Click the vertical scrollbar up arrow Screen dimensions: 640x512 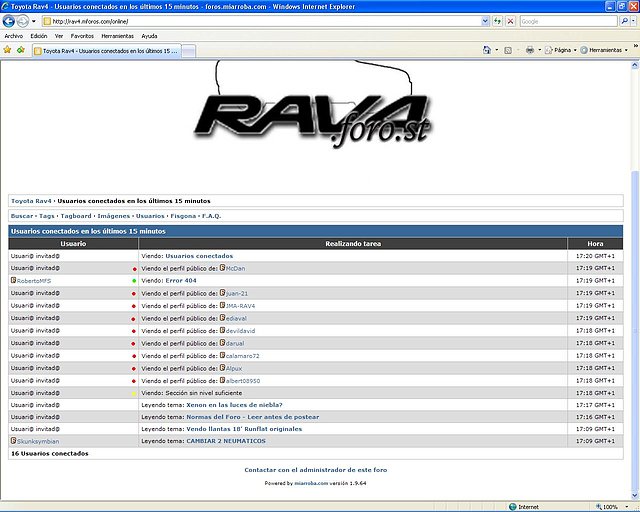pos(635,65)
